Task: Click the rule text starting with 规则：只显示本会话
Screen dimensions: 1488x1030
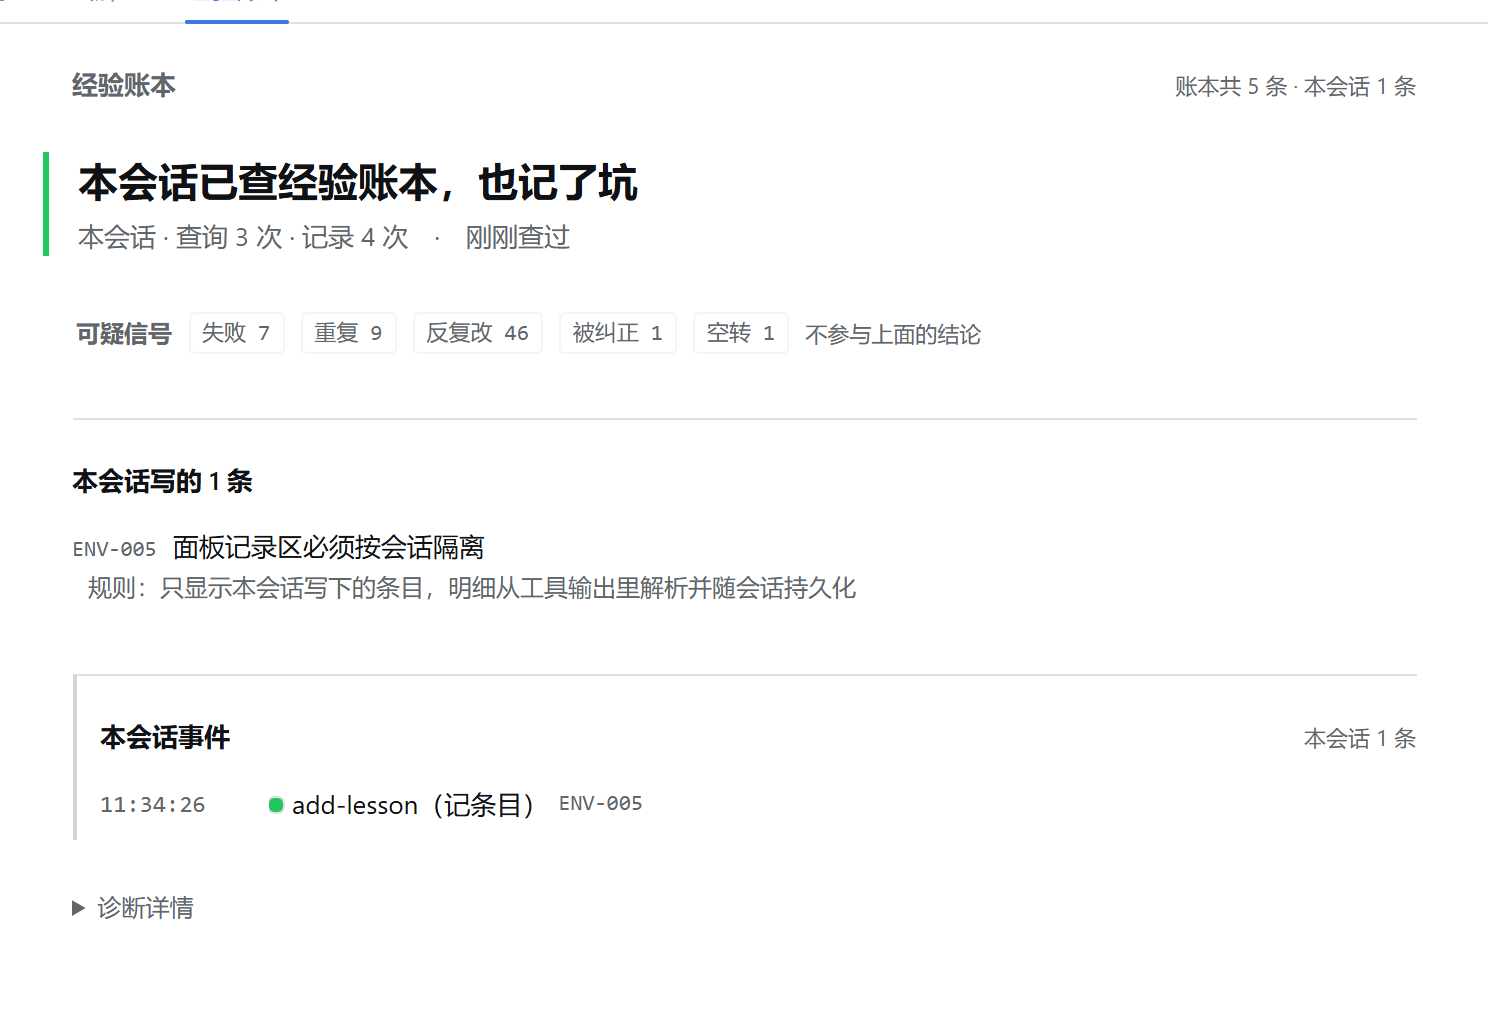Action: click(x=471, y=588)
